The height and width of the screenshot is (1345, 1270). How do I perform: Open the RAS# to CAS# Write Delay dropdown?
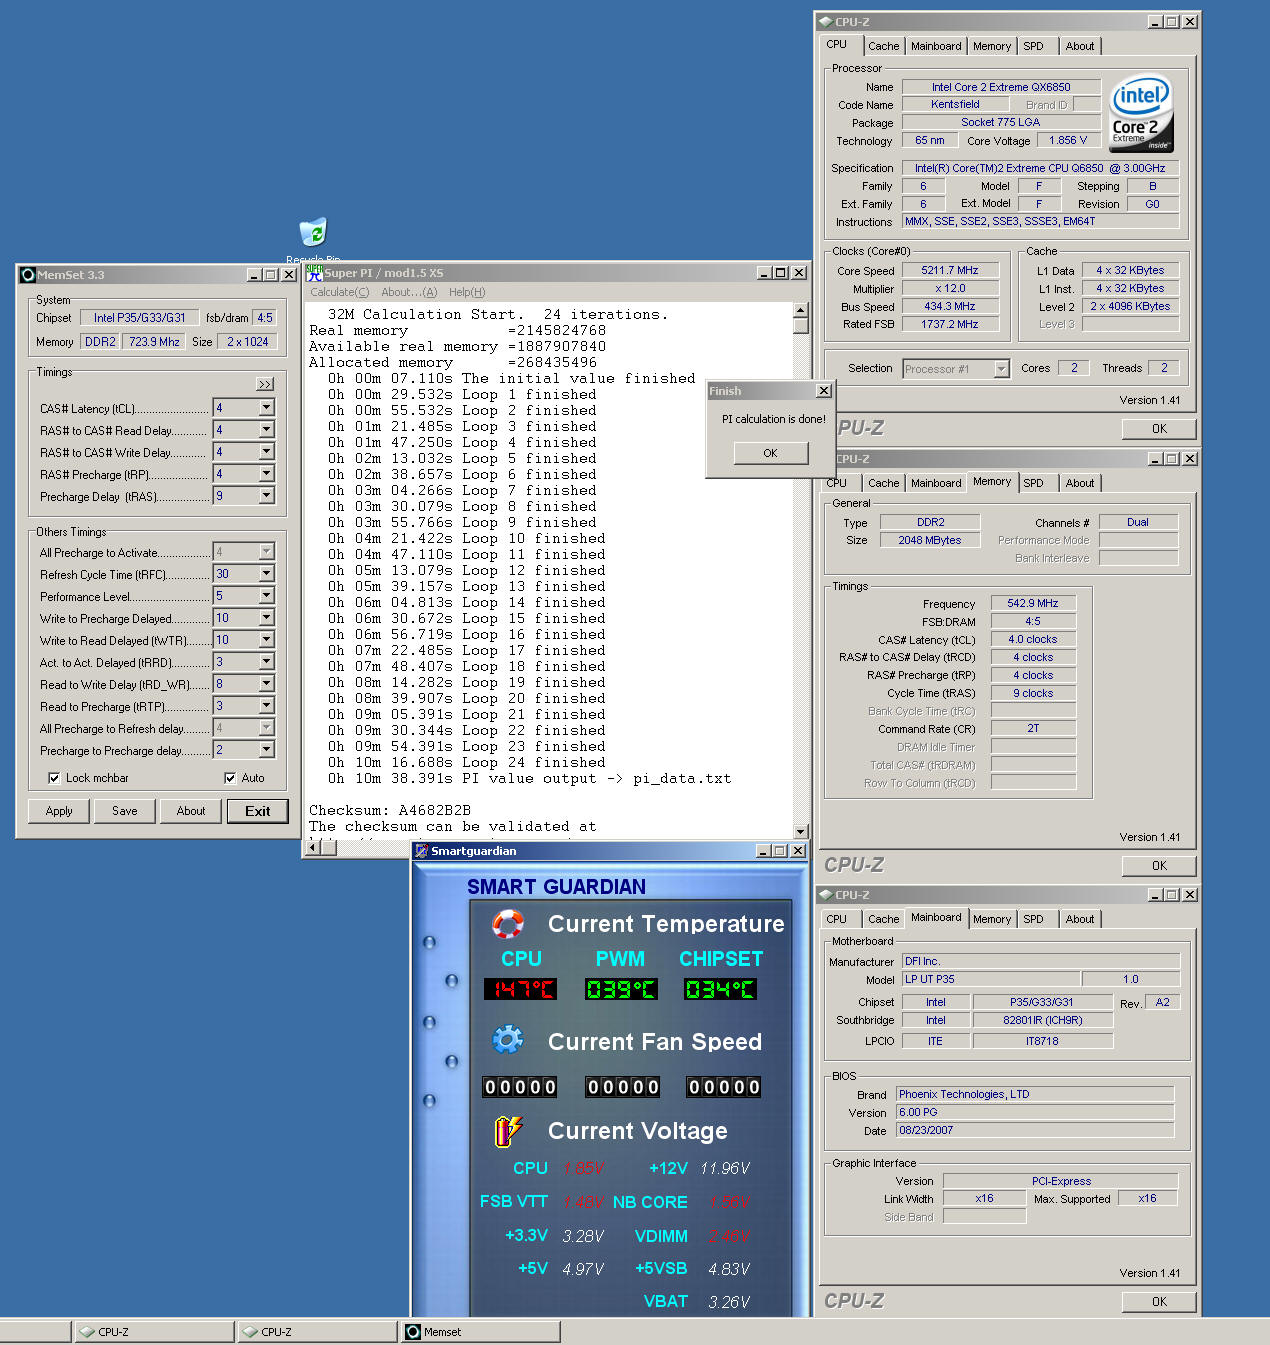click(x=266, y=452)
